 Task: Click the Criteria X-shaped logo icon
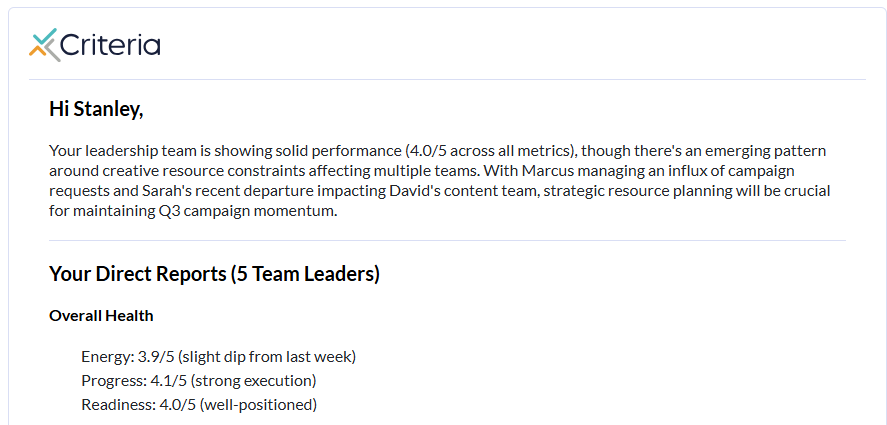[43, 45]
